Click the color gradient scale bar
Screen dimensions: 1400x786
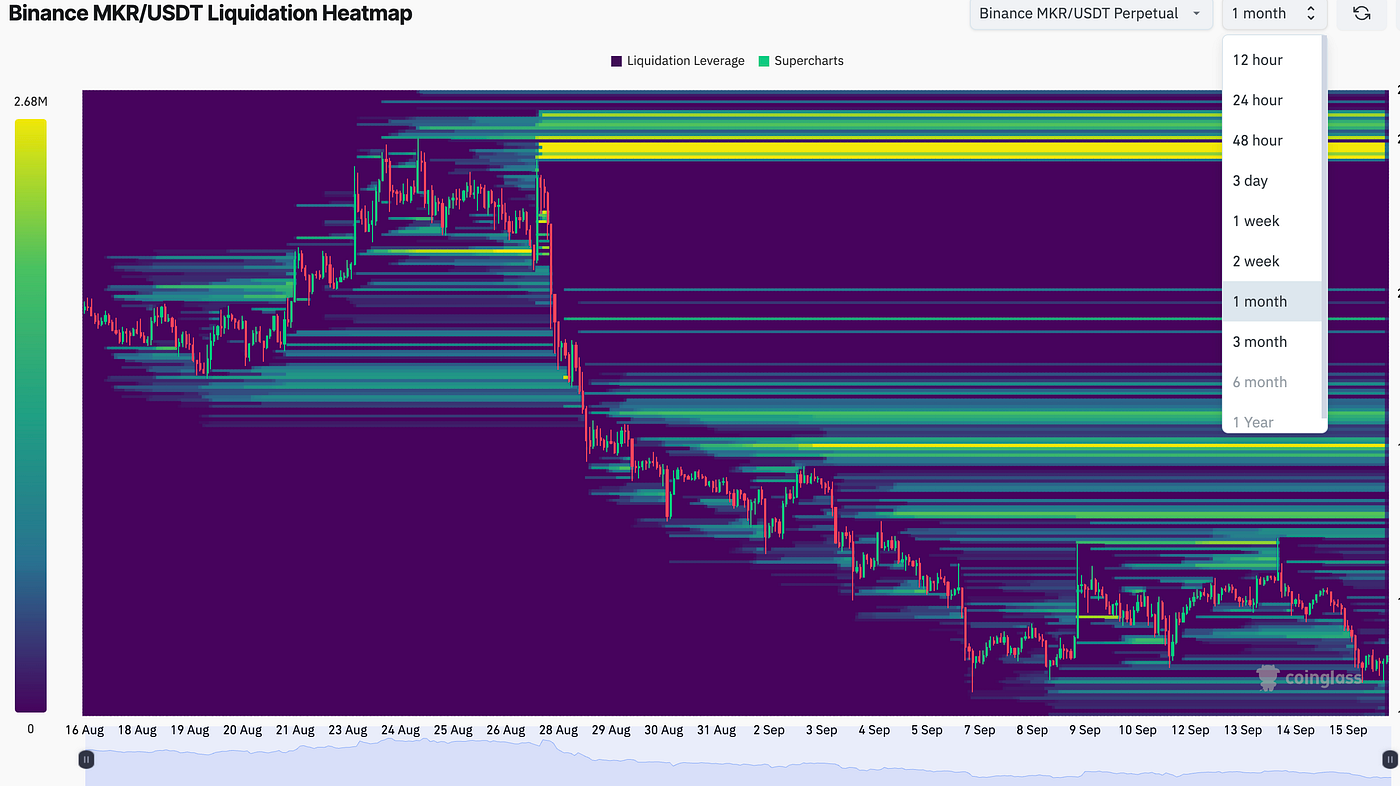pos(30,415)
